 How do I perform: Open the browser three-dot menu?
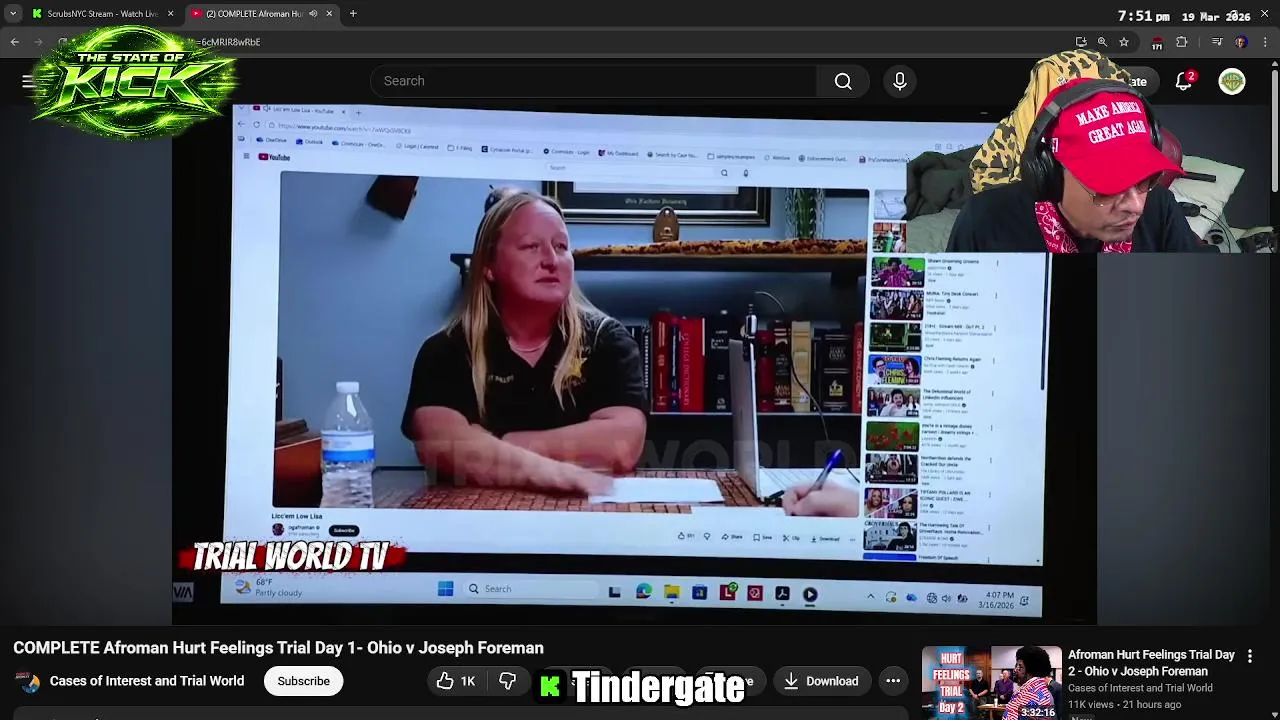pyautogui.click(x=1265, y=42)
